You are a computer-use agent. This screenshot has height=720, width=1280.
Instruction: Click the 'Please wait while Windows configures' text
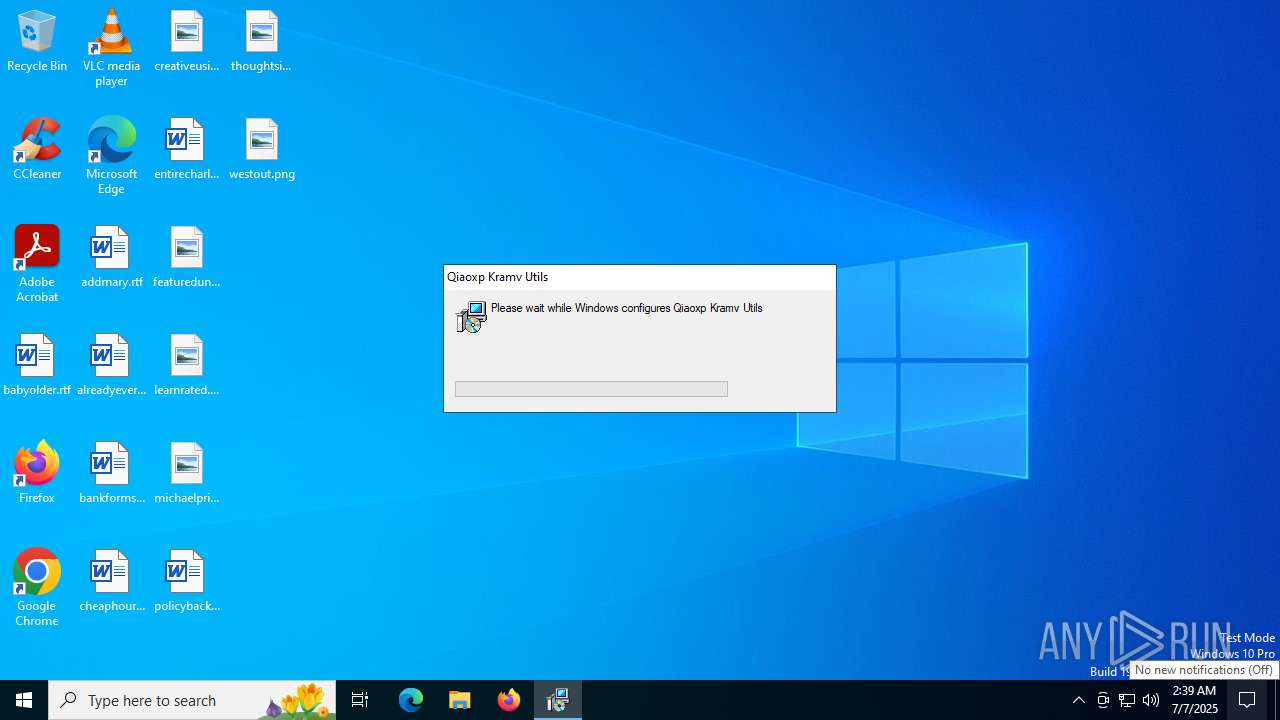click(x=627, y=308)
